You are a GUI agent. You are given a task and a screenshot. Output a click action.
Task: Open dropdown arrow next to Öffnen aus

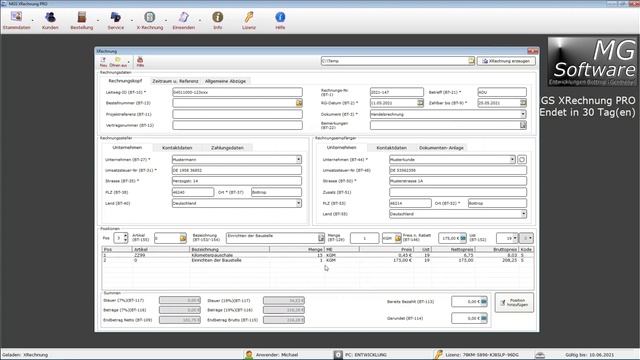pos(129,62)
